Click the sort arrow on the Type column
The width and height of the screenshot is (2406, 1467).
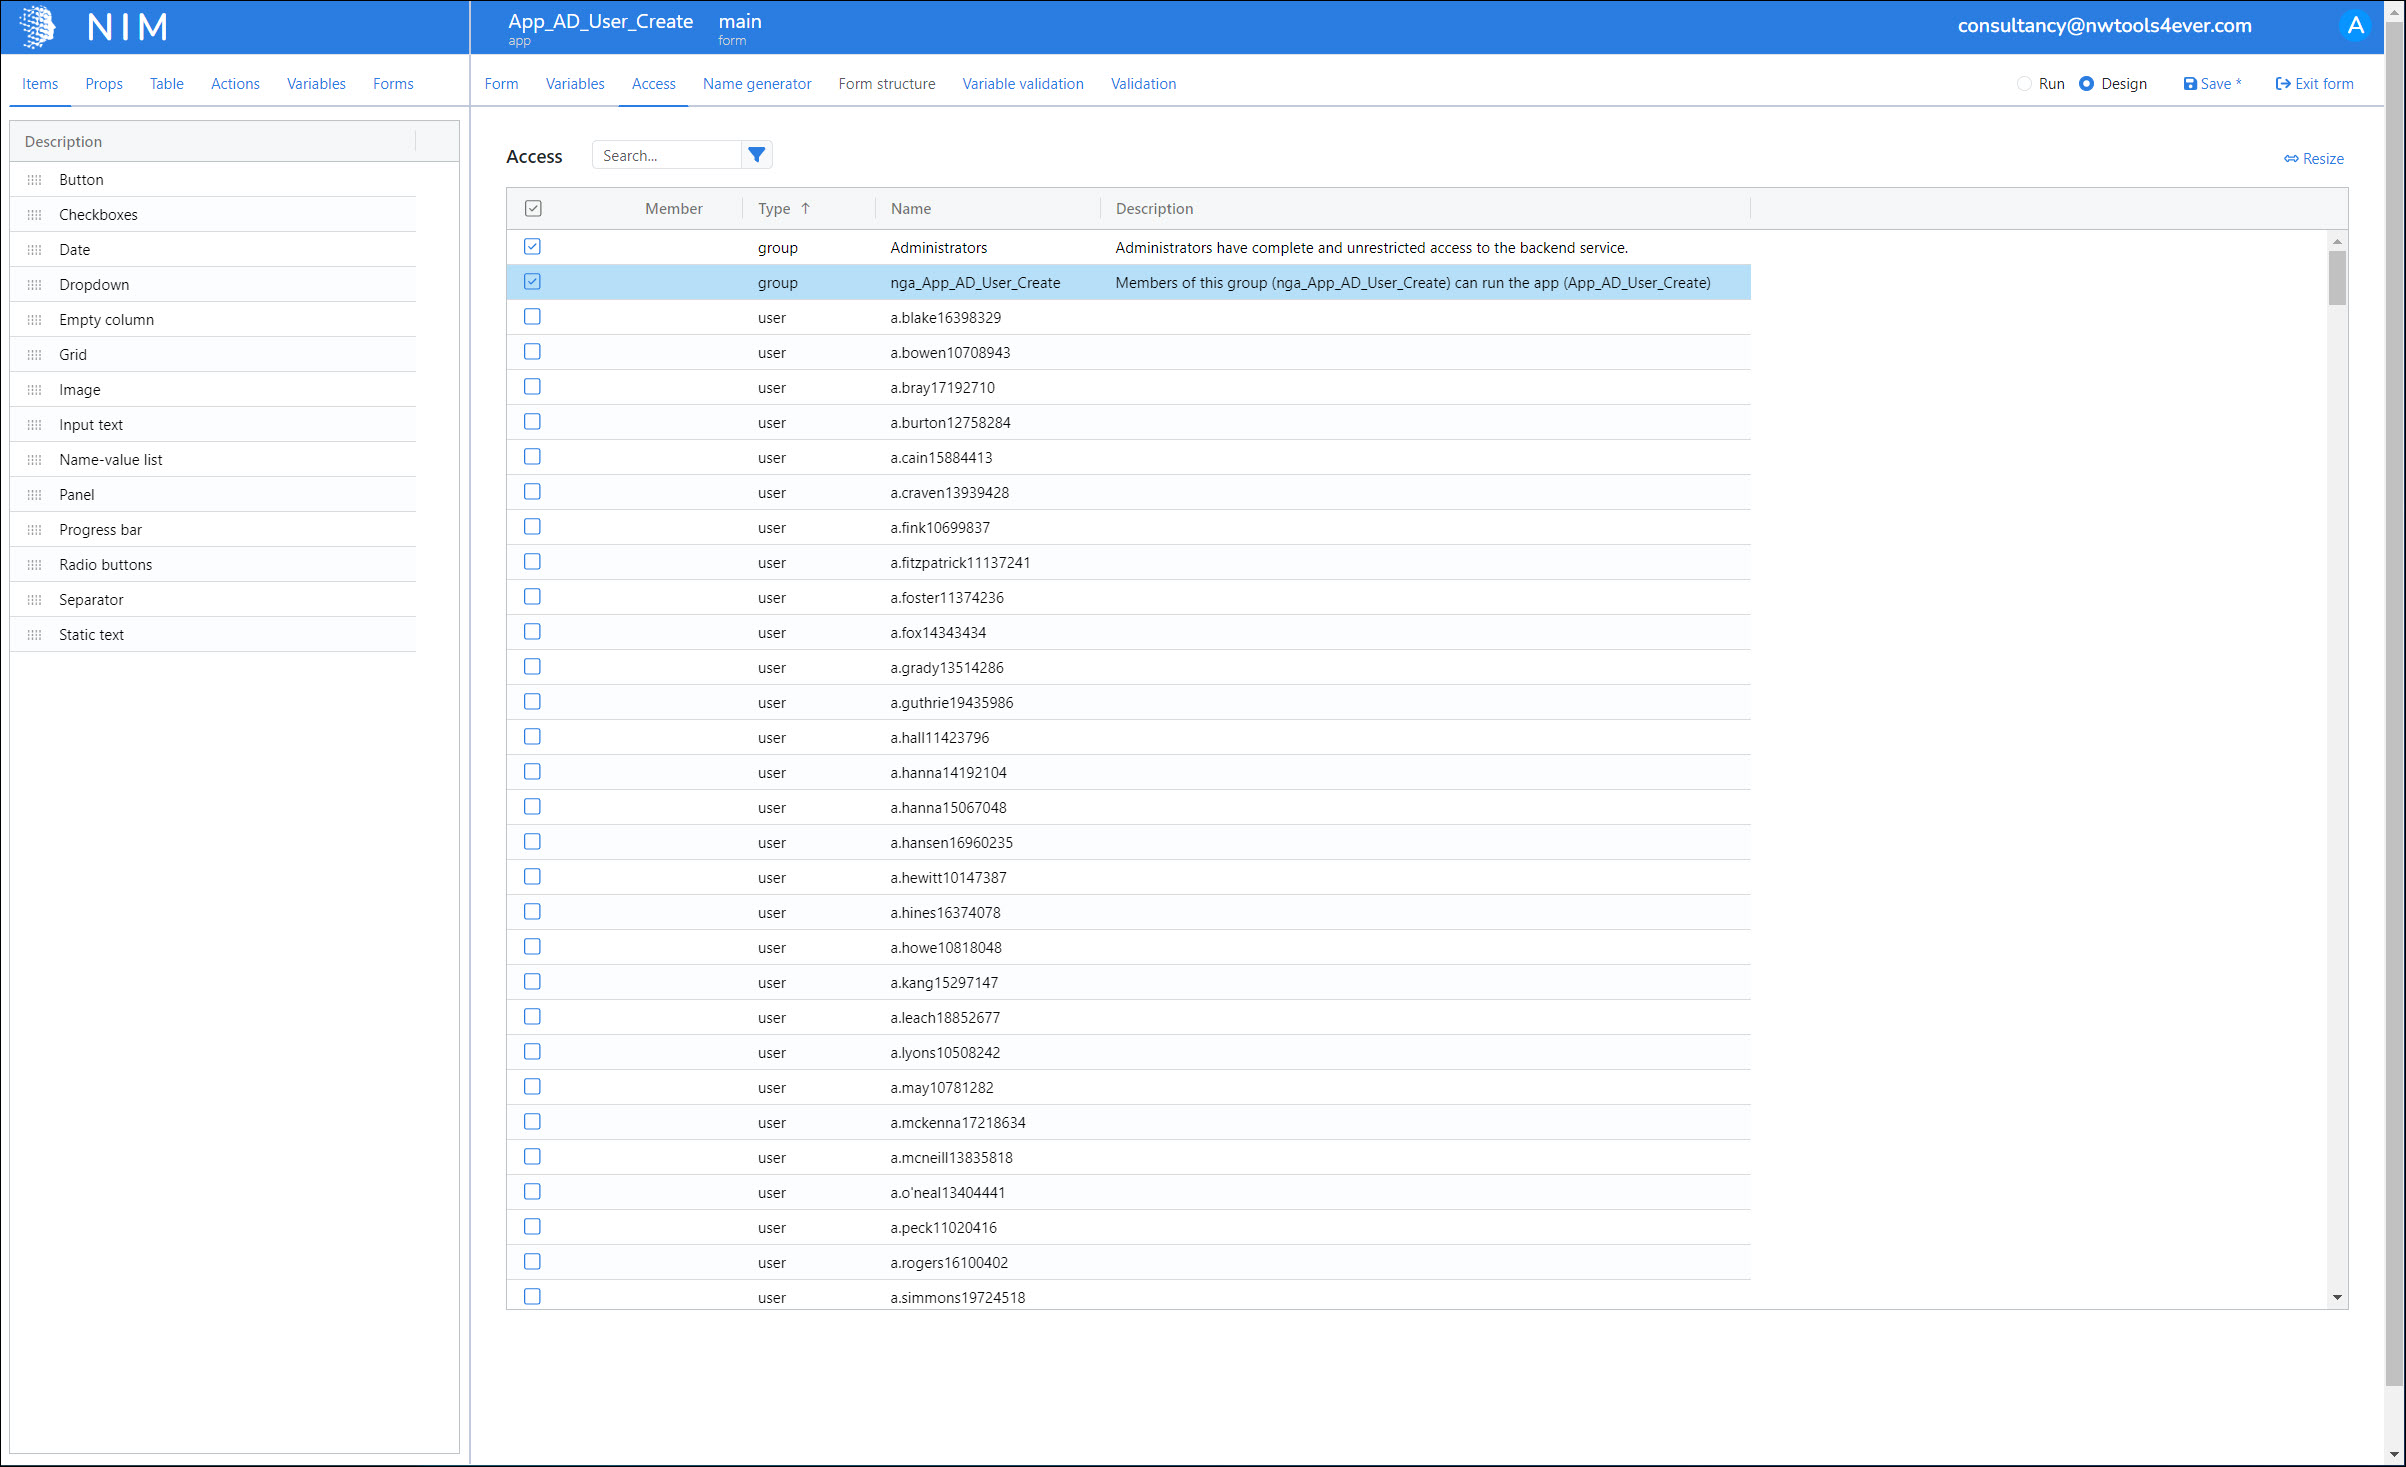805,208
